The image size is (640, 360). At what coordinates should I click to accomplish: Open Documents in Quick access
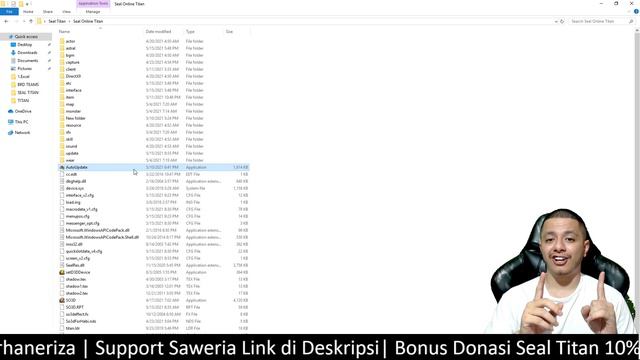pyautogui.click(x=28, y=60)
